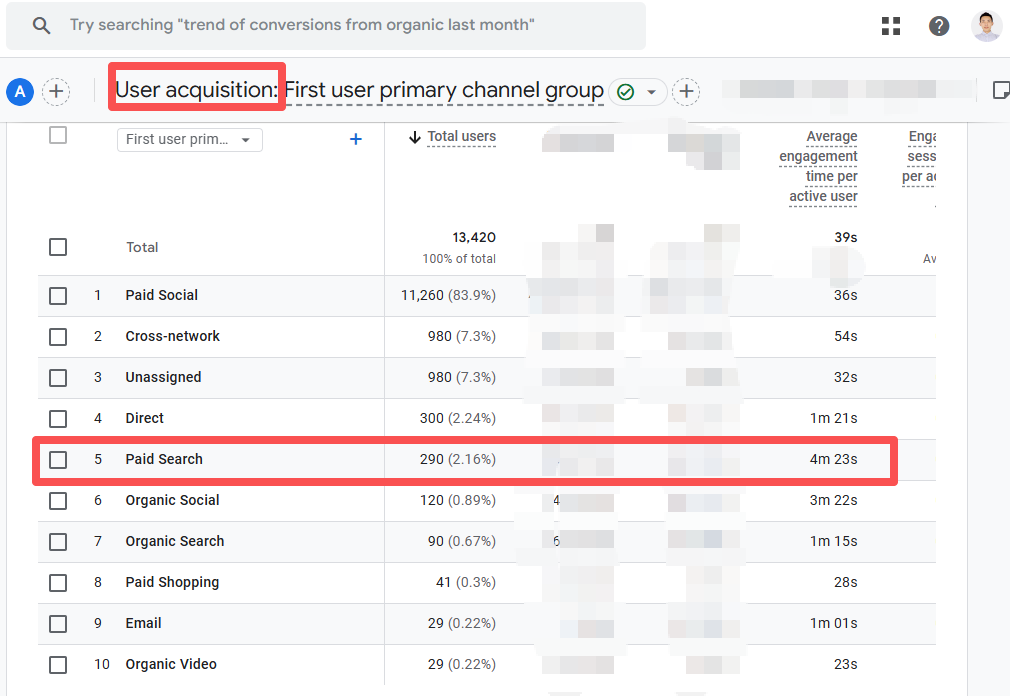
Task: Click the 'First user primary channel group' title
Action: click(444, 91)
